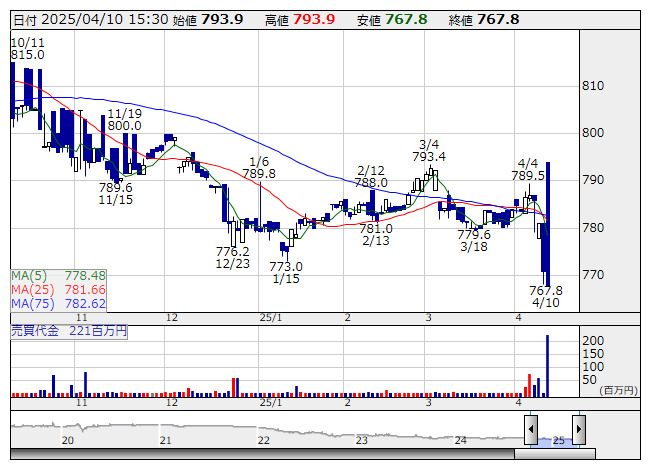Click the 767.8 4/10 low annotation
Image resolution: width=653 pixels, height=470 pixels.
pos(546,296)
